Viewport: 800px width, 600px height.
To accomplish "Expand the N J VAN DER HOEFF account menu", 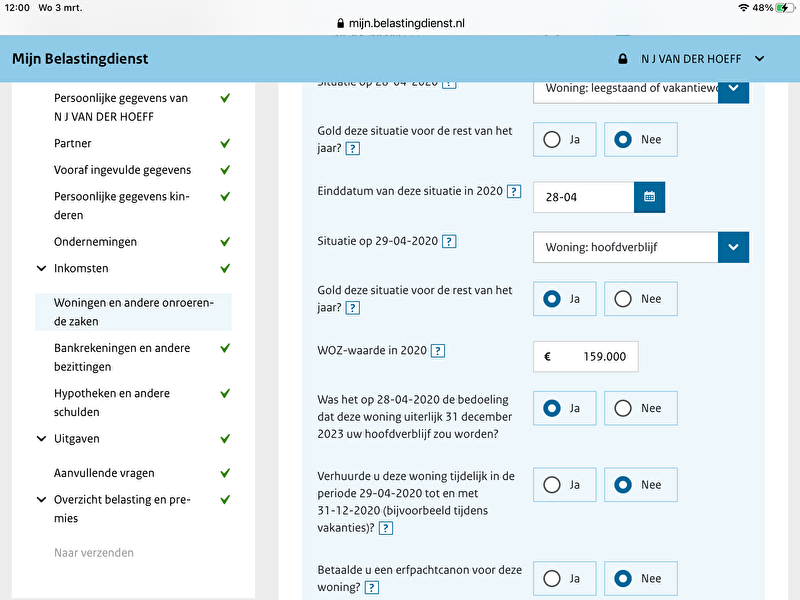I will click(759, 59).
